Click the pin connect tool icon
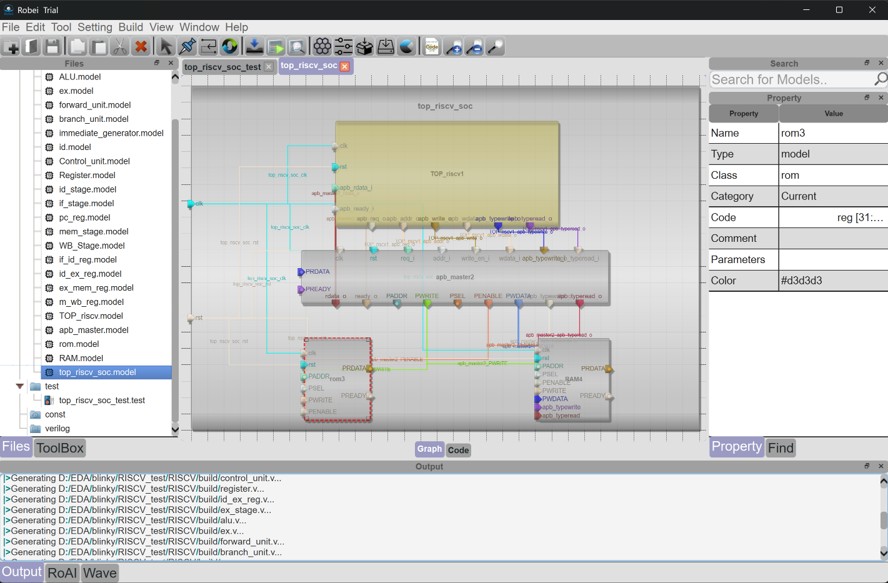The image size is (888, 583). (x=187, y=47)
